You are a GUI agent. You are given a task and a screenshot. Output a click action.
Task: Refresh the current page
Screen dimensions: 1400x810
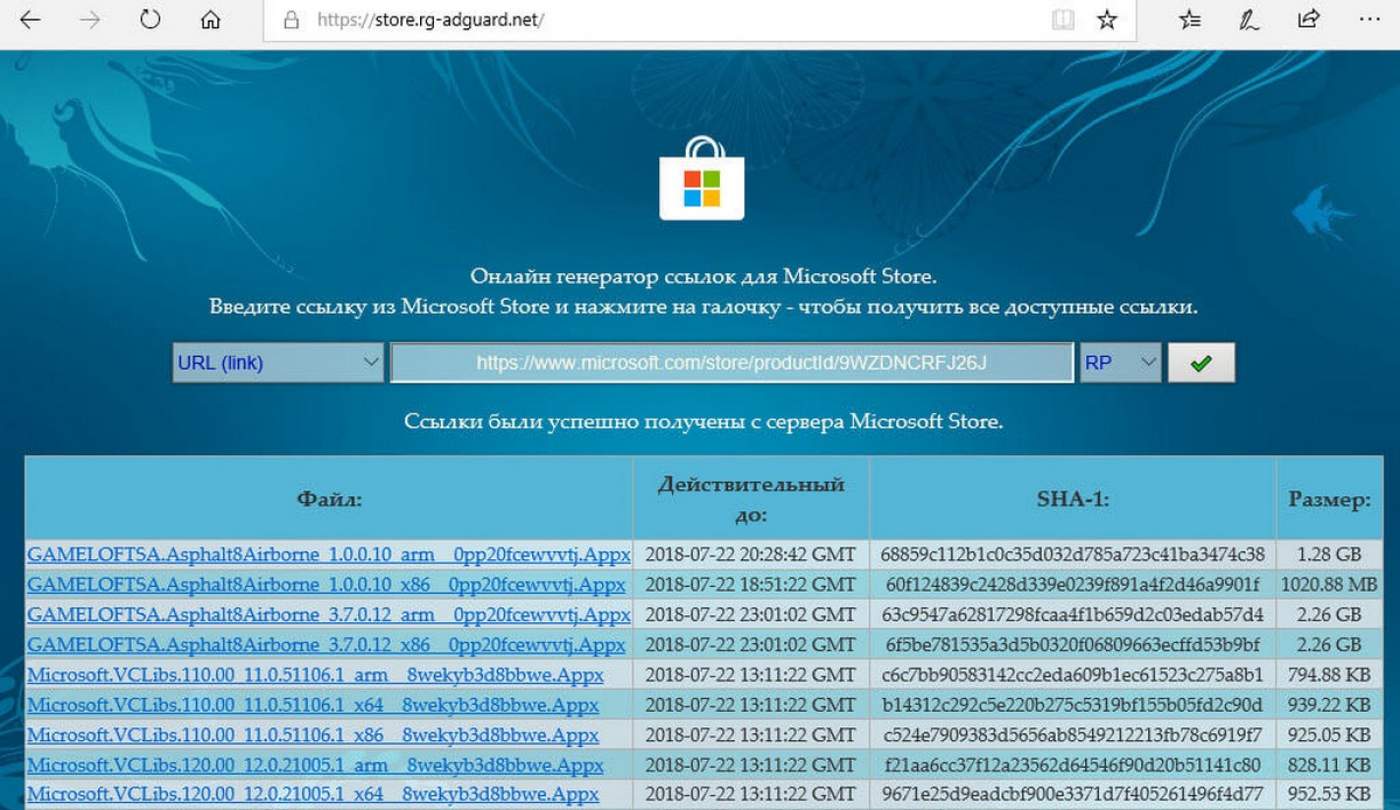click(150, 20)
